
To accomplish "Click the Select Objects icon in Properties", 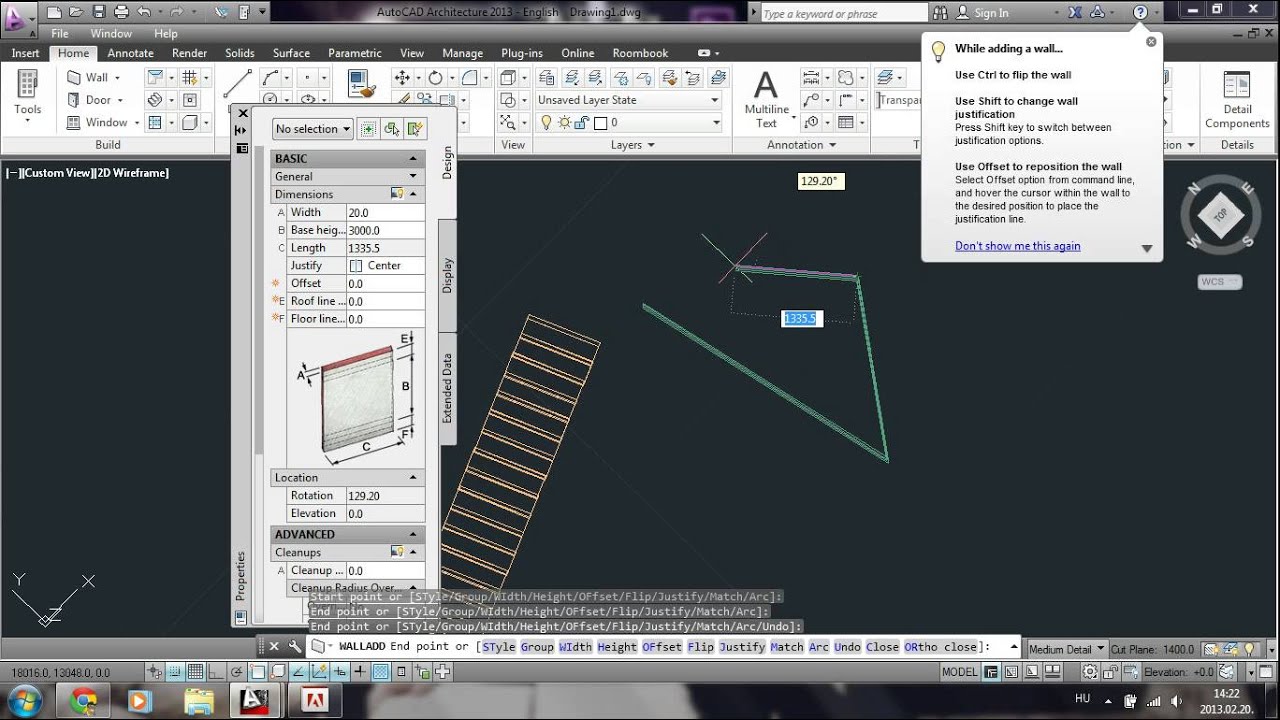I will (392, 128).
